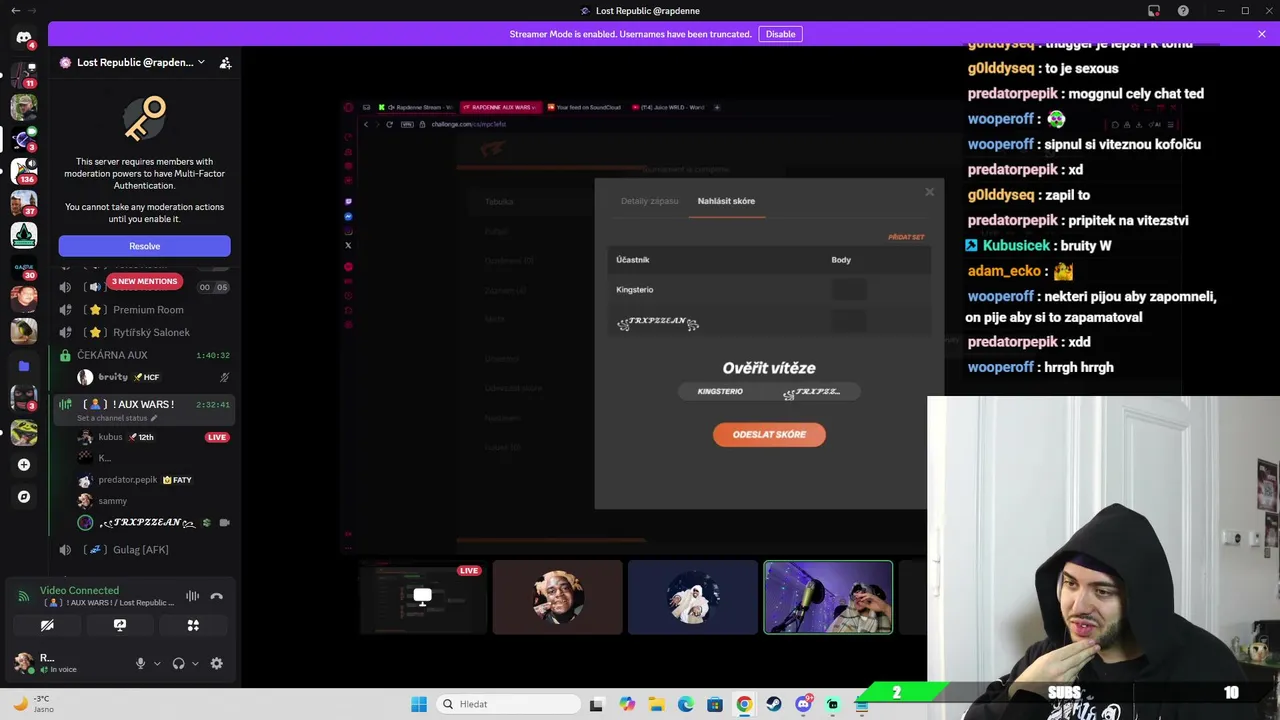Select highlighted purple webcam participant thumbnail
The width and height of the screenshot is (1280, 720).
coord(828,598)
